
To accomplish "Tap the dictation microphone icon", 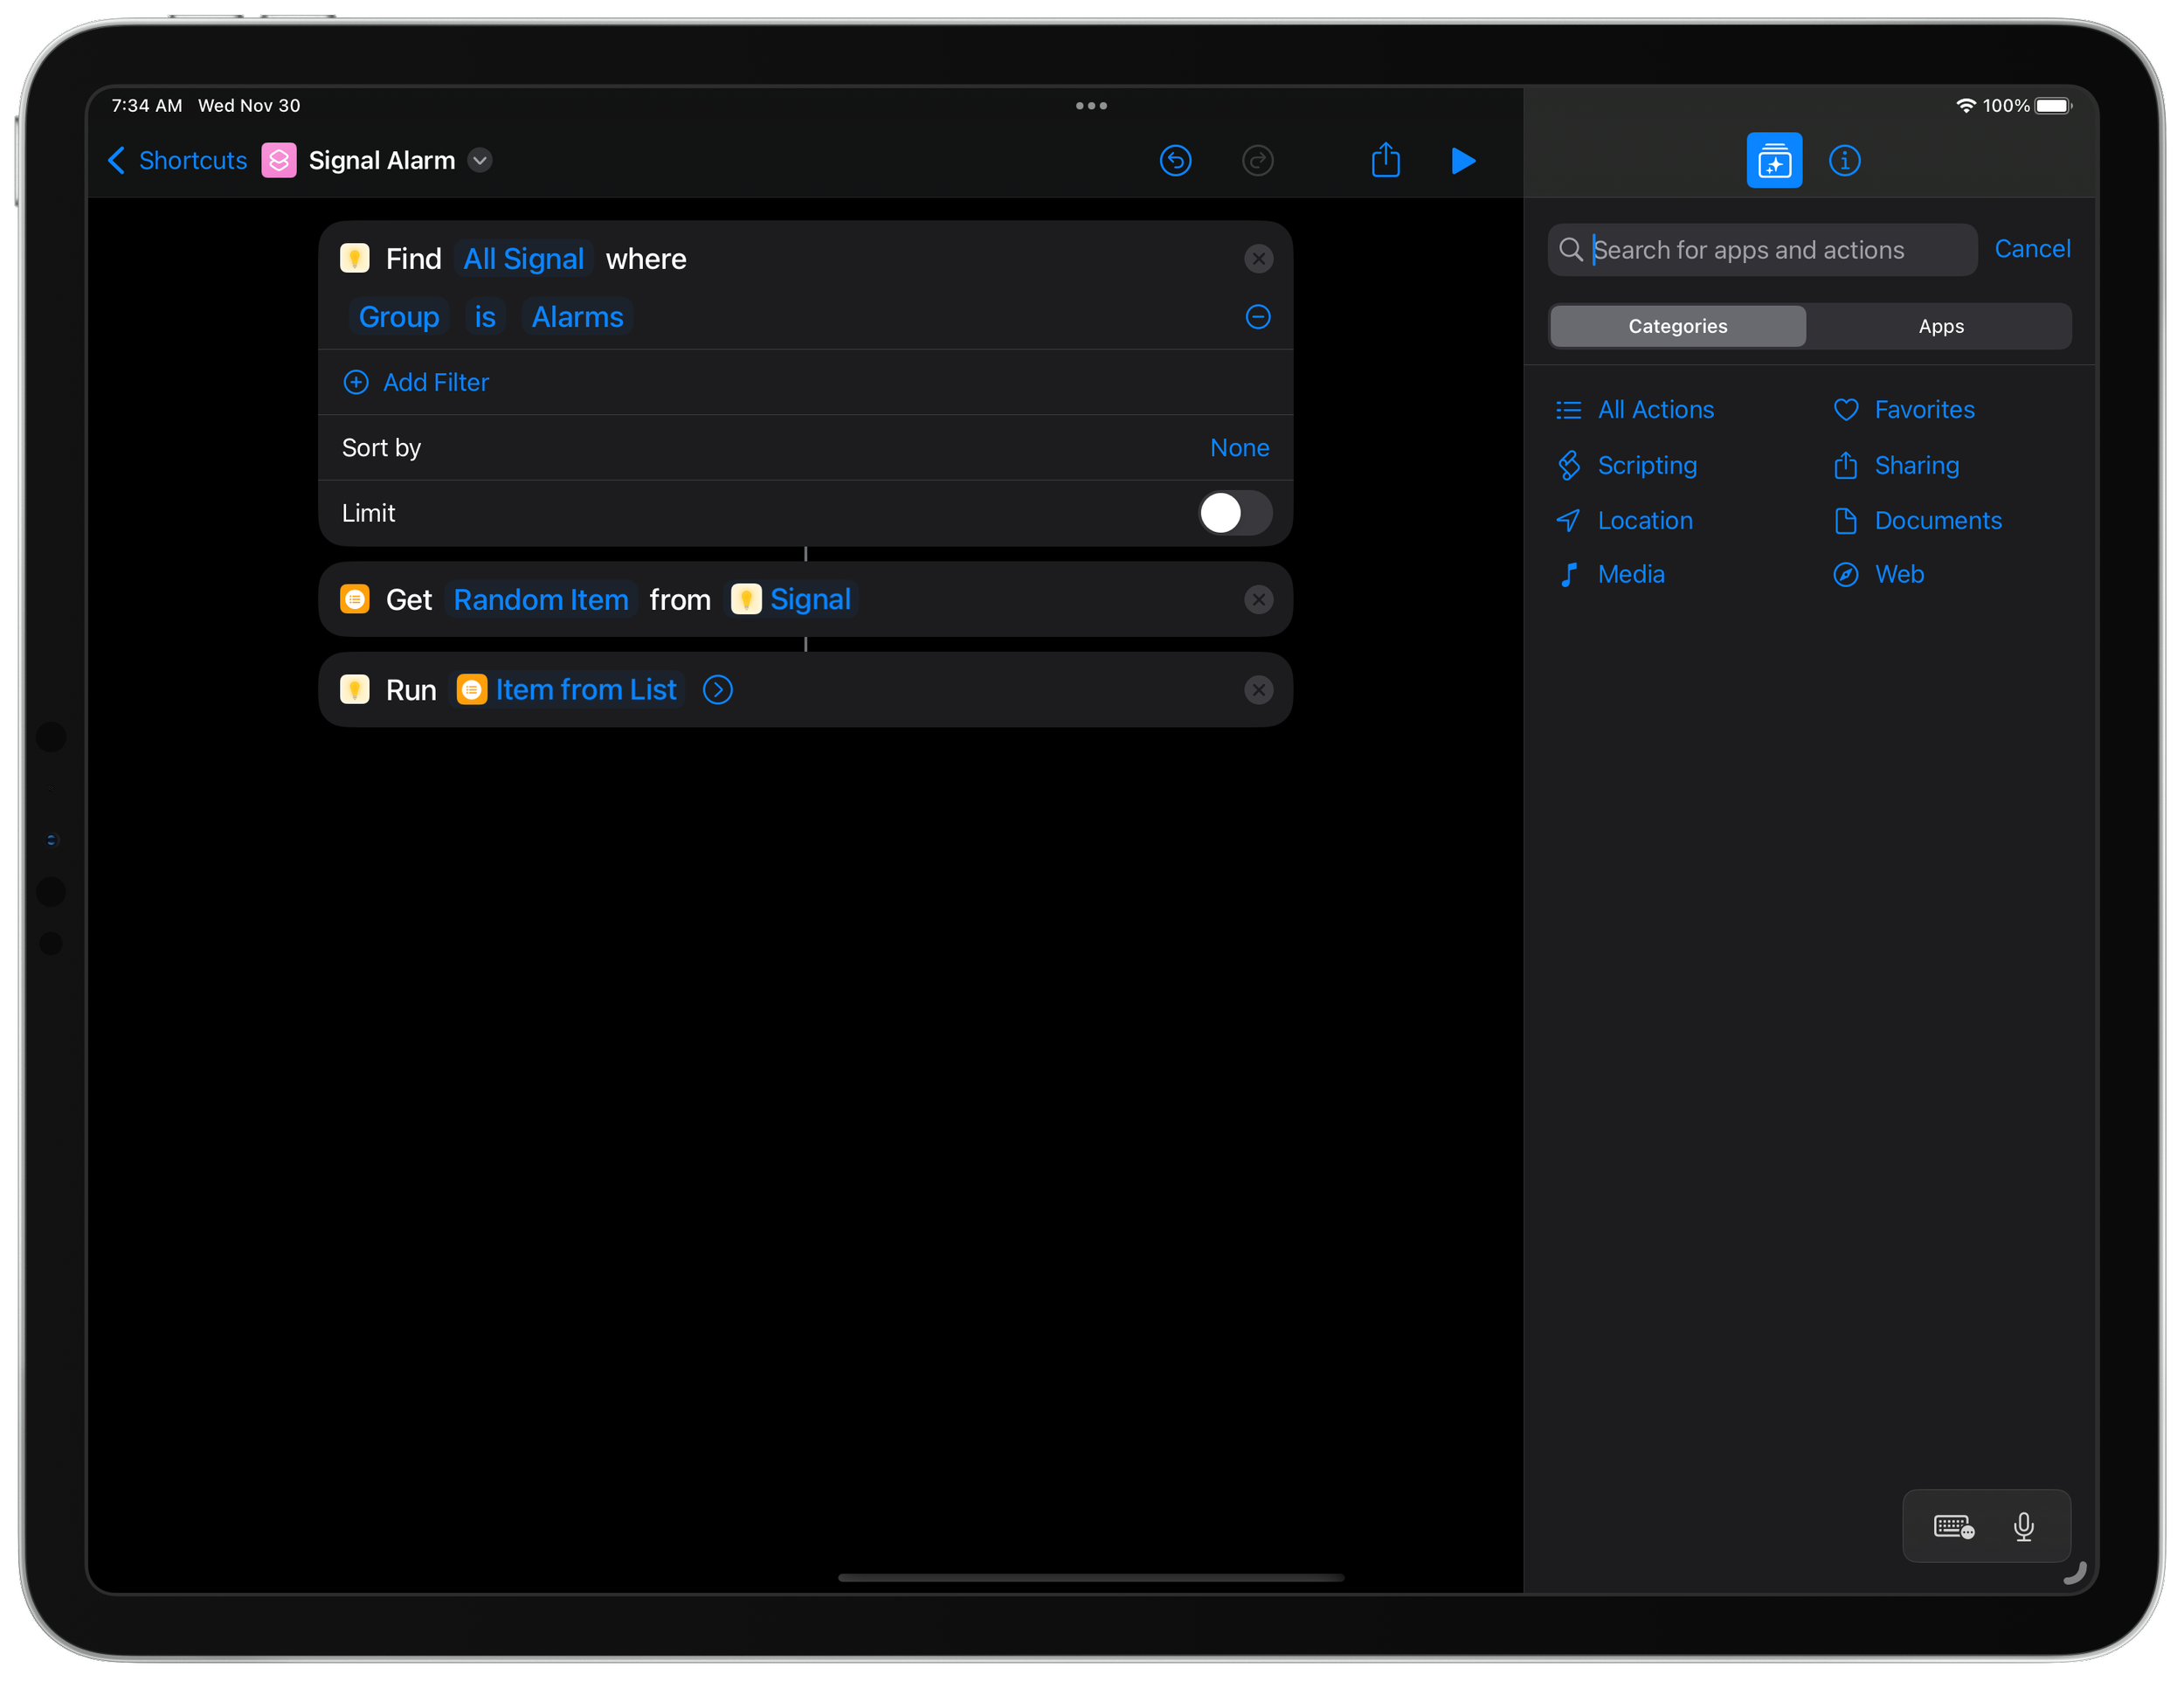I will point(2023,1526).
